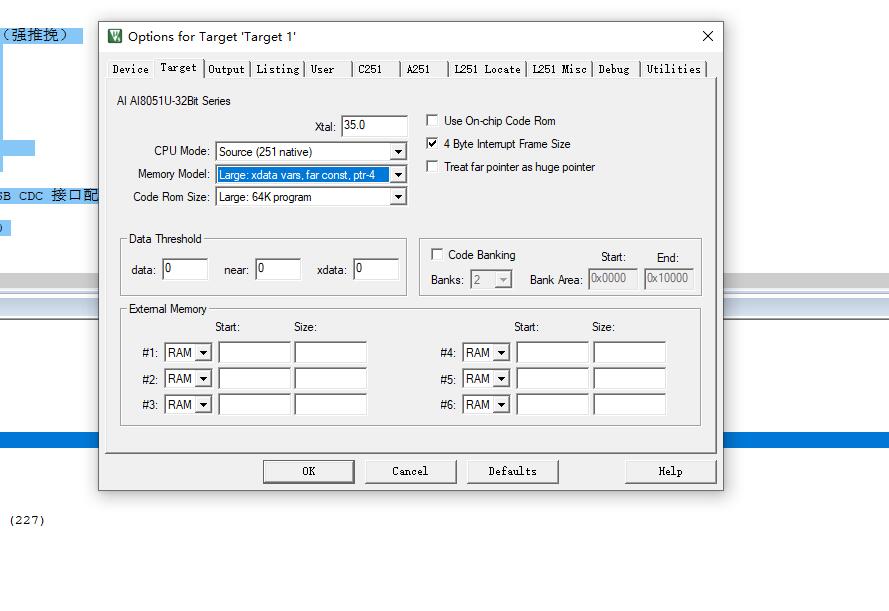Click External Memory #2 Start field

(255, 378)
